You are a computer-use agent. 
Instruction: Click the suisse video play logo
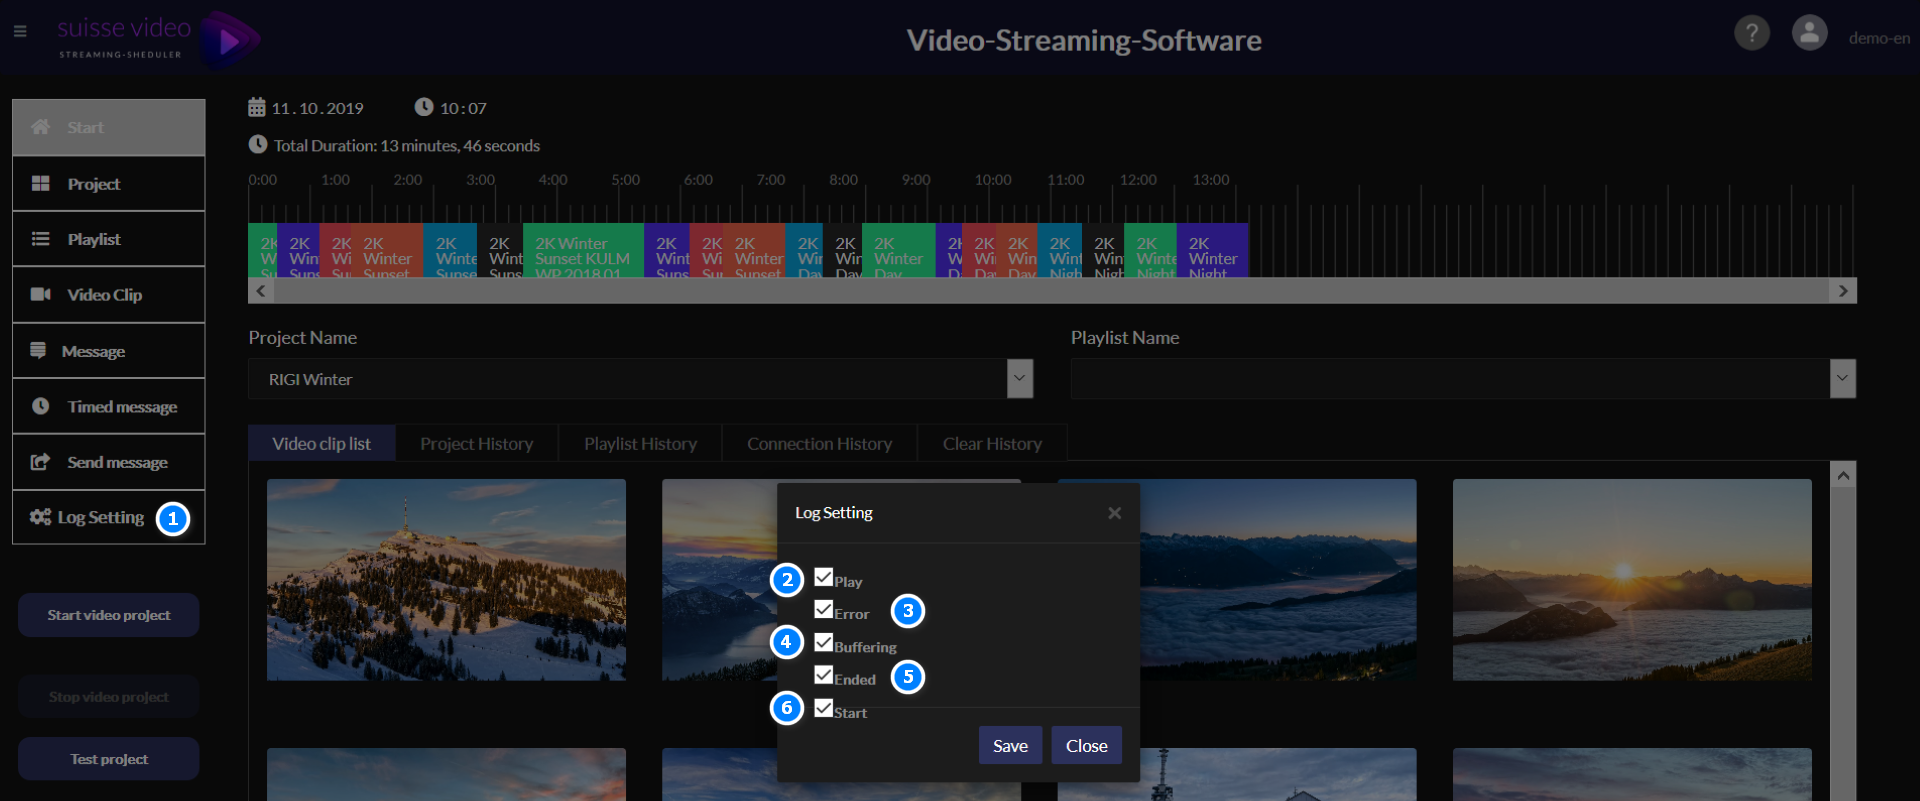230,40
